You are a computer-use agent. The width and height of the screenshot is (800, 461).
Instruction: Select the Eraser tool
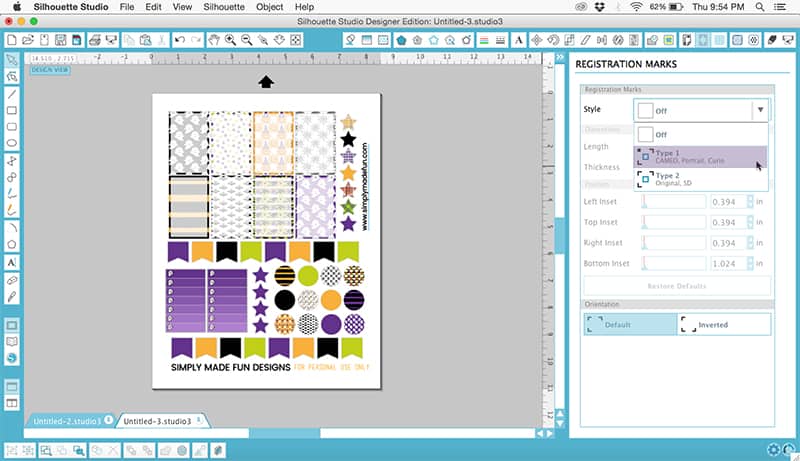11,280
